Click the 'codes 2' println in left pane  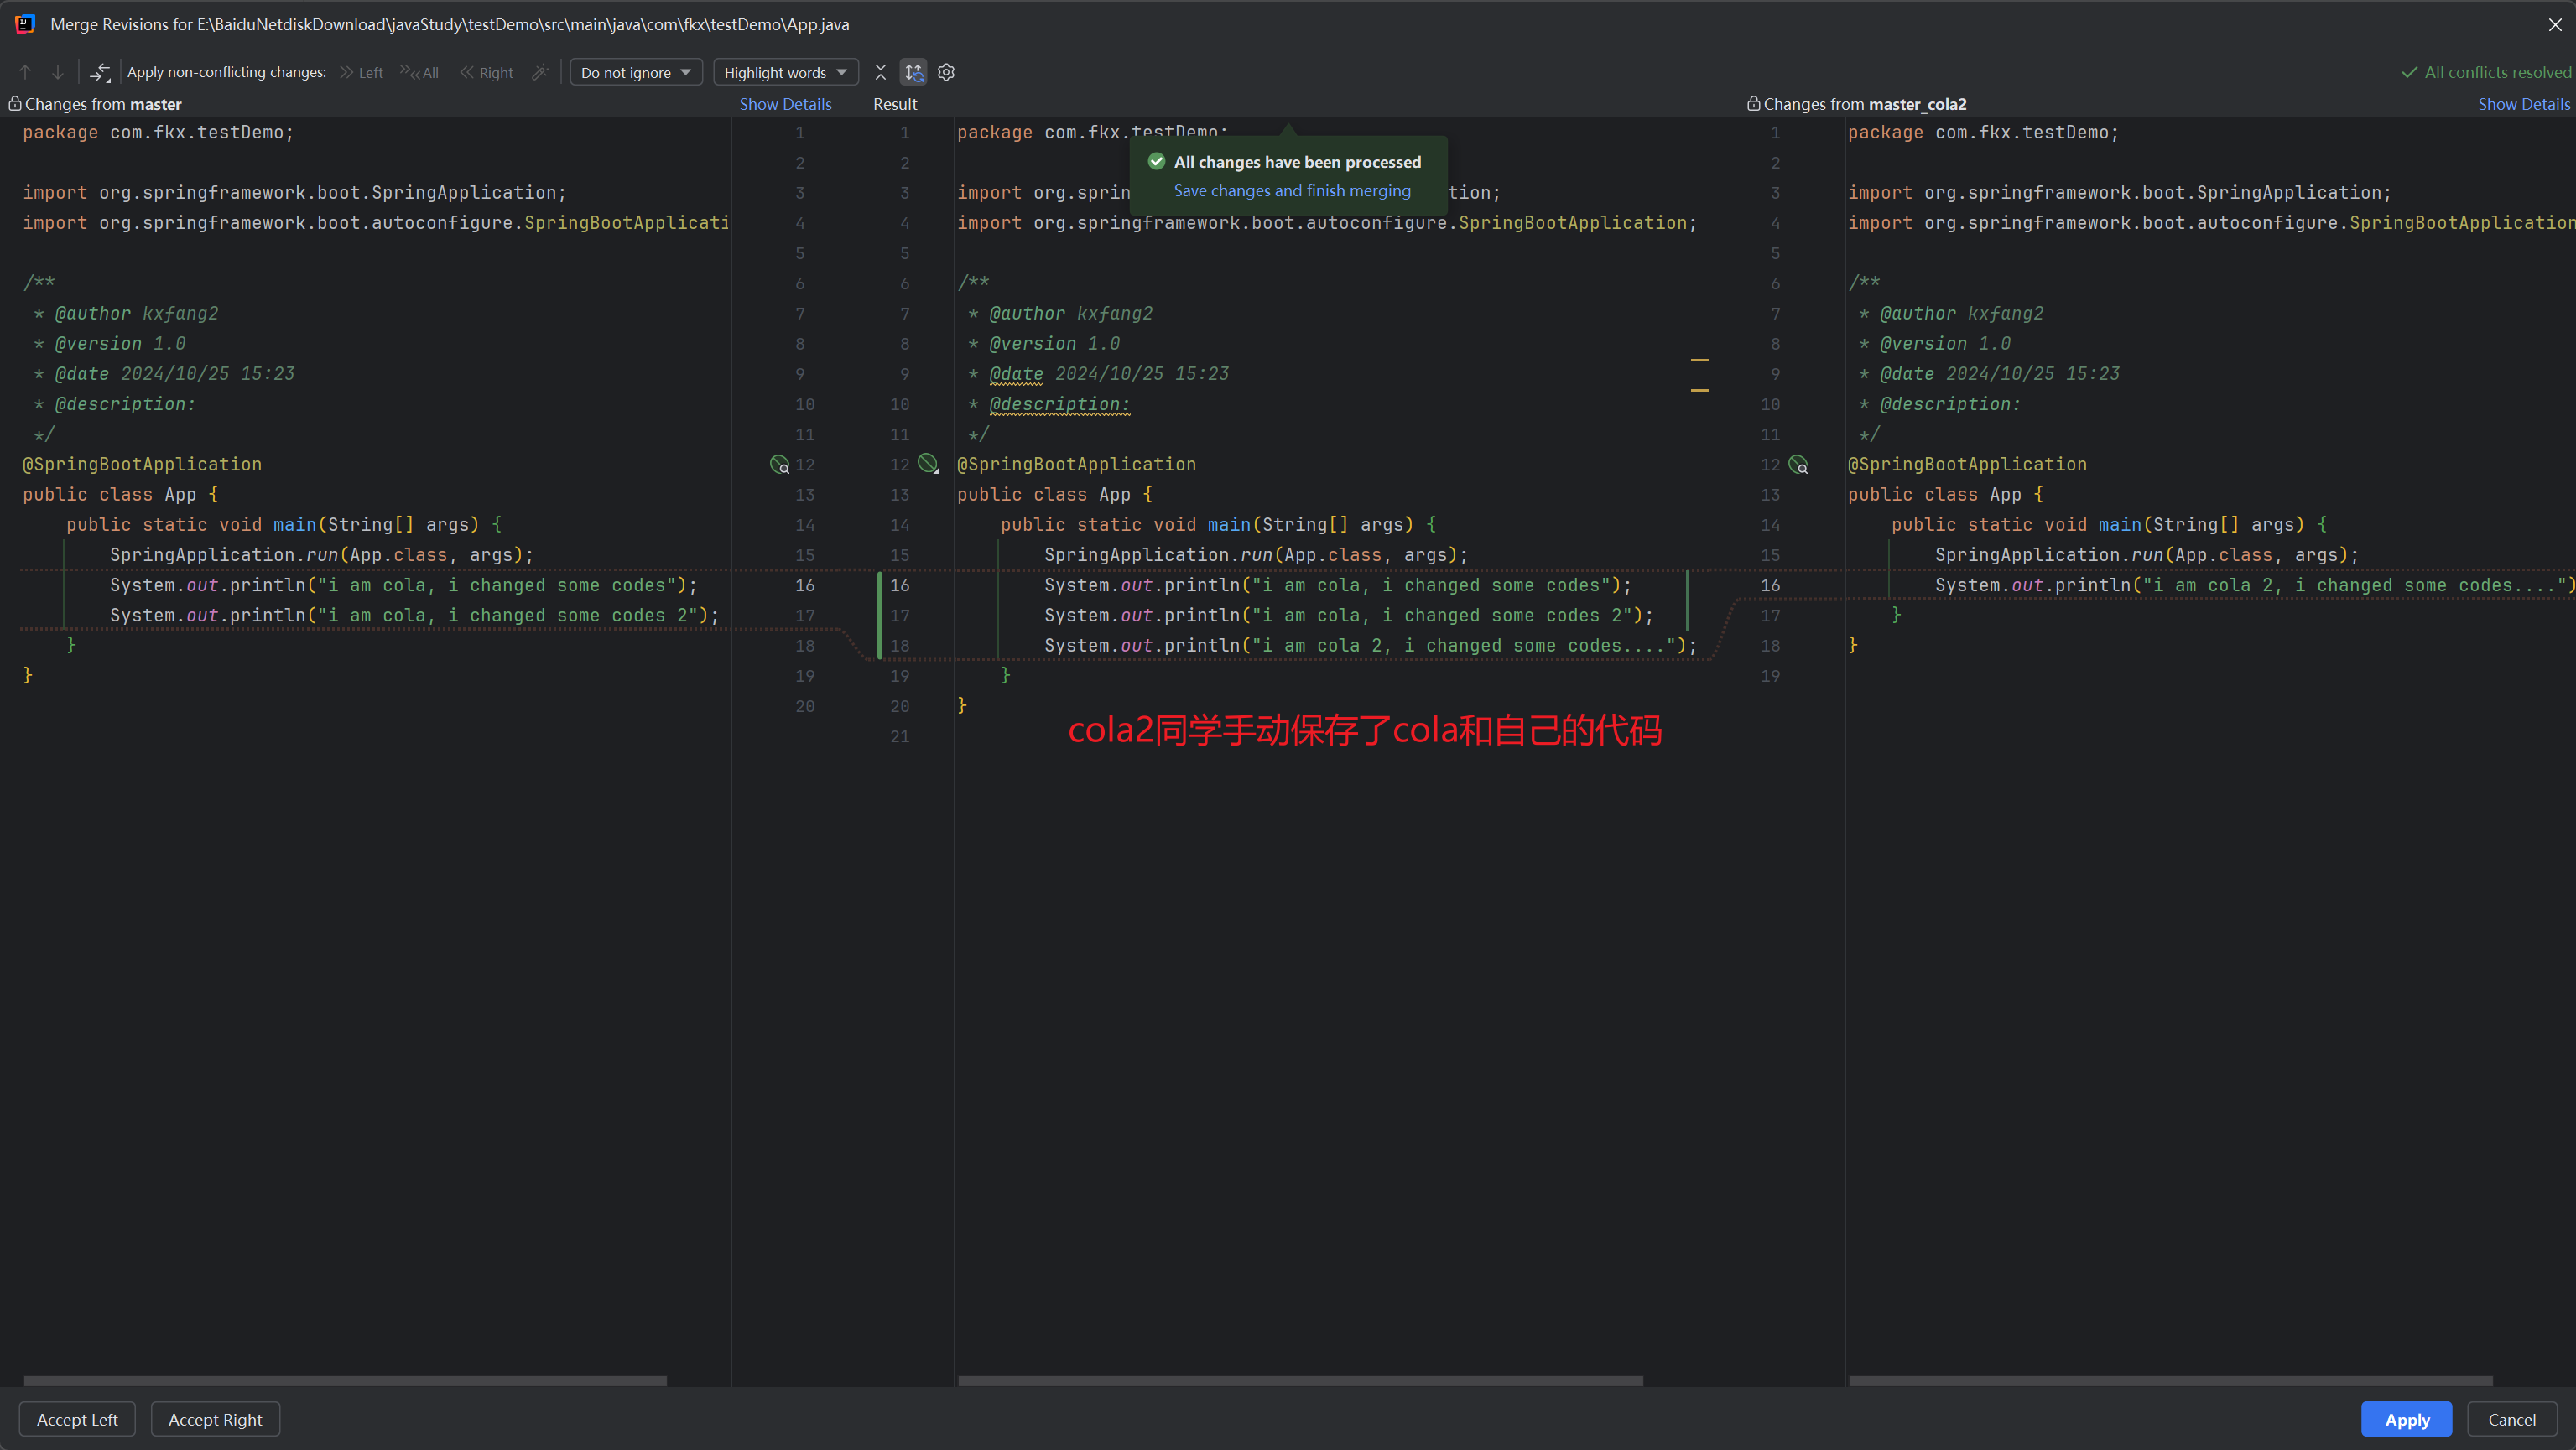coord(414,615)
